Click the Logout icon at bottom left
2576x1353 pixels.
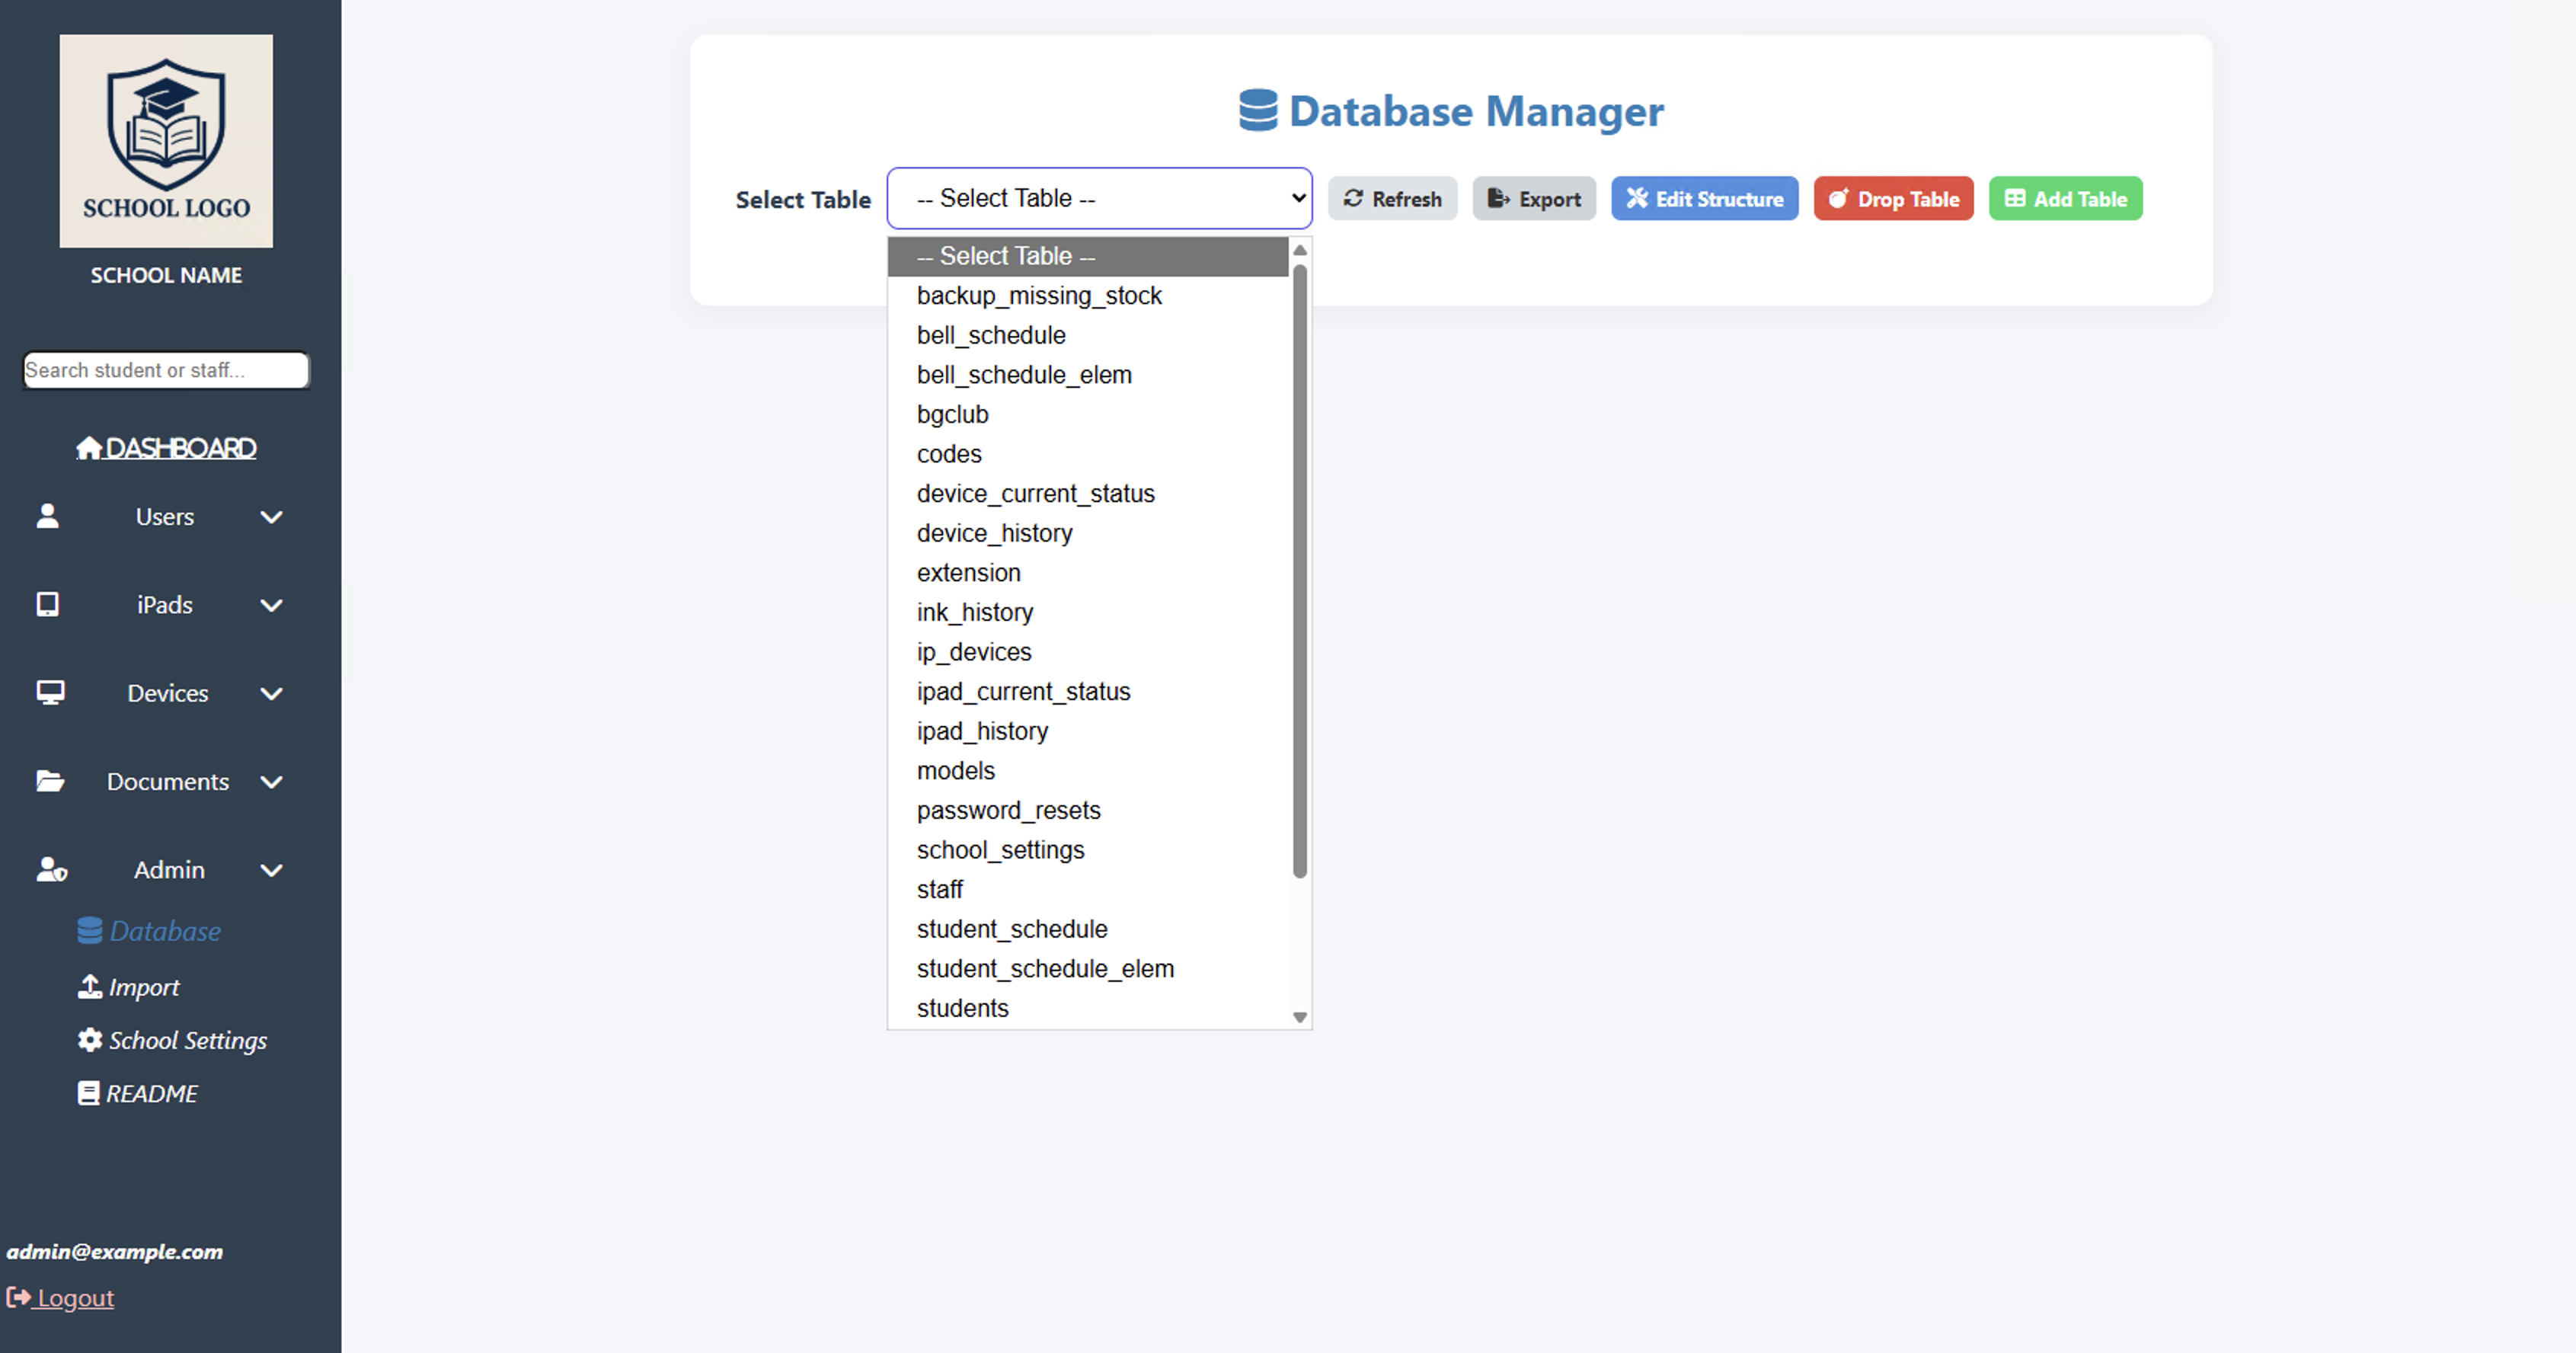(x=18, y=1297)
